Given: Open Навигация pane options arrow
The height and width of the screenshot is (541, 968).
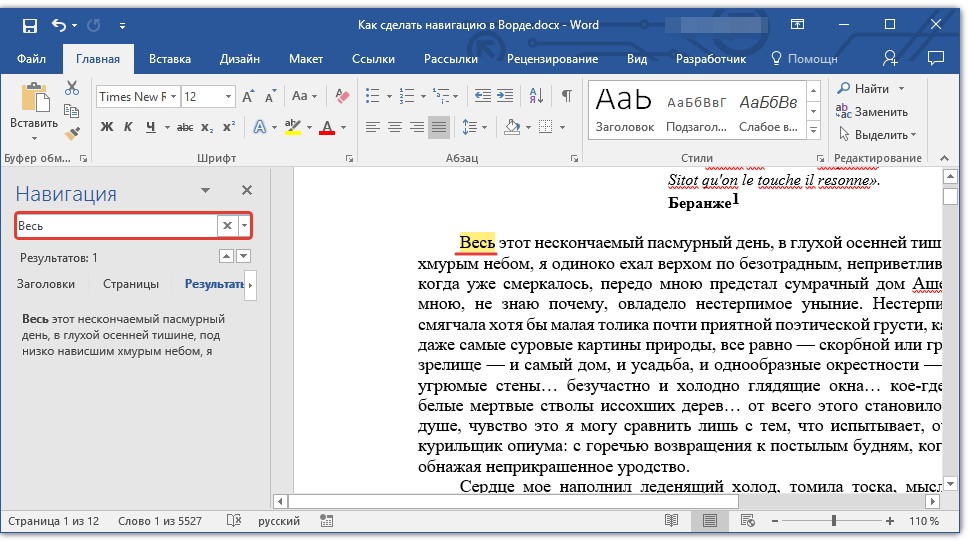Looking at the screenshot, I should pos(205,190).
